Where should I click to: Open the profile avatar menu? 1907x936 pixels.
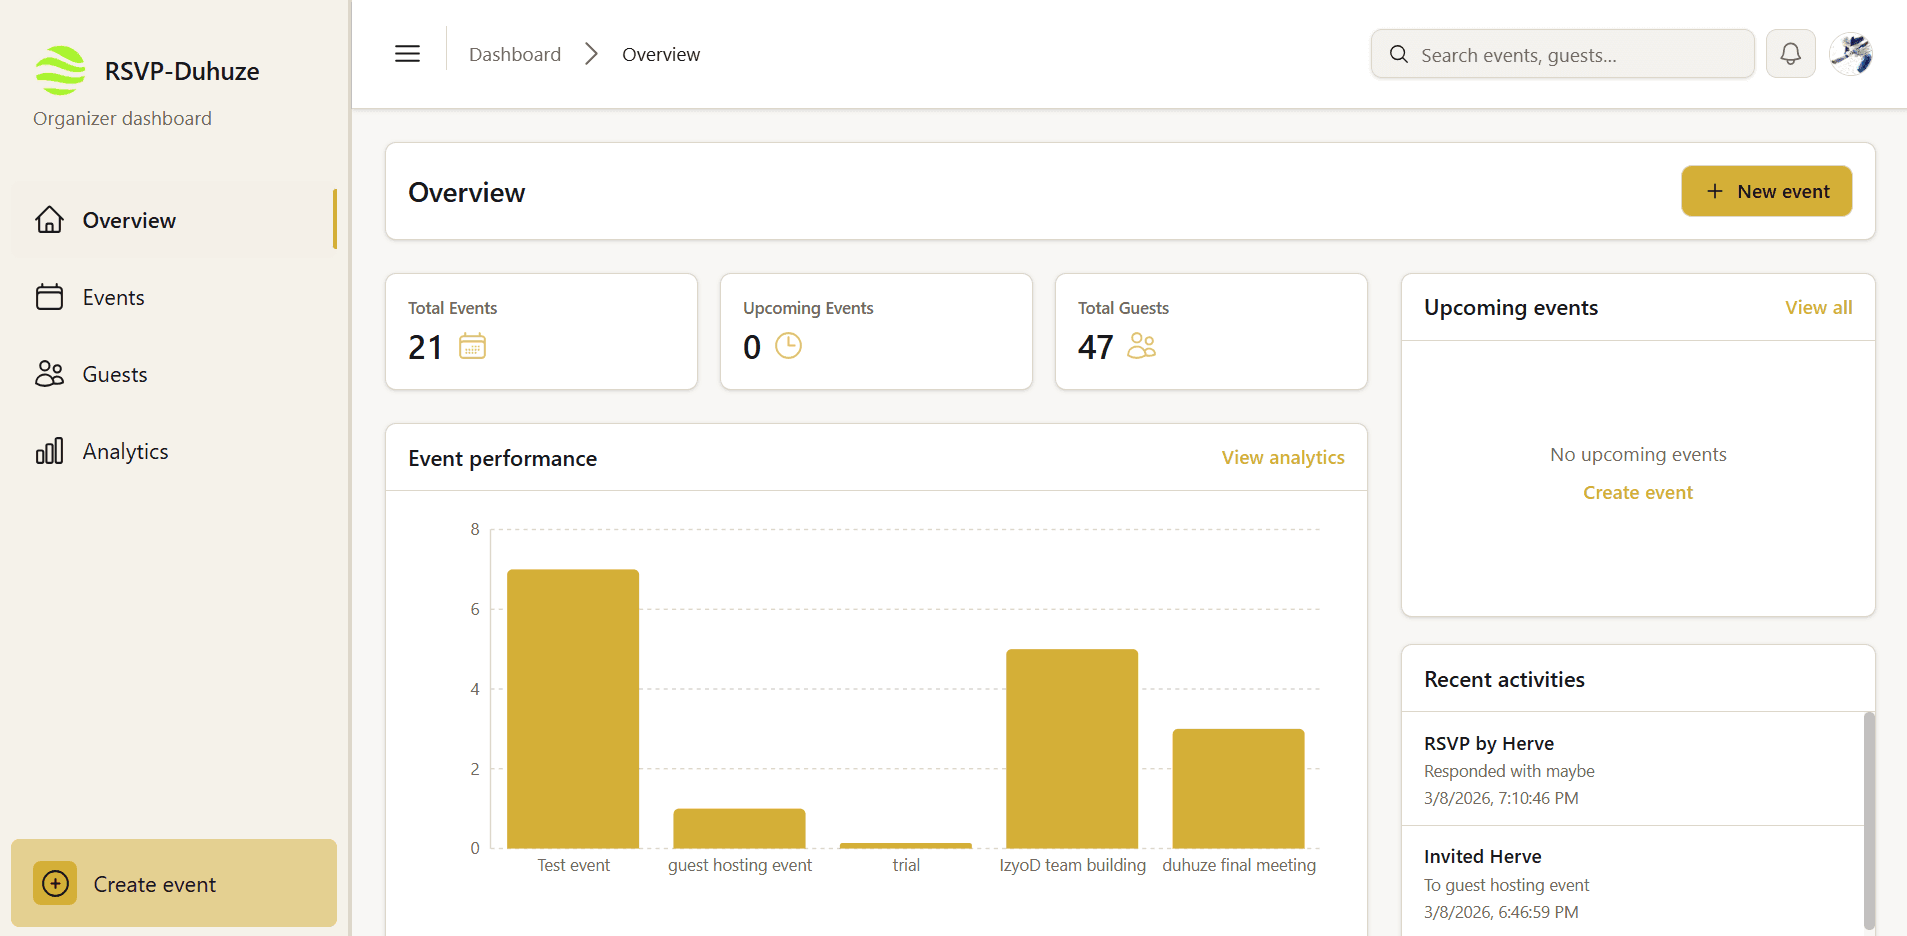click(x=1851, y=55)
